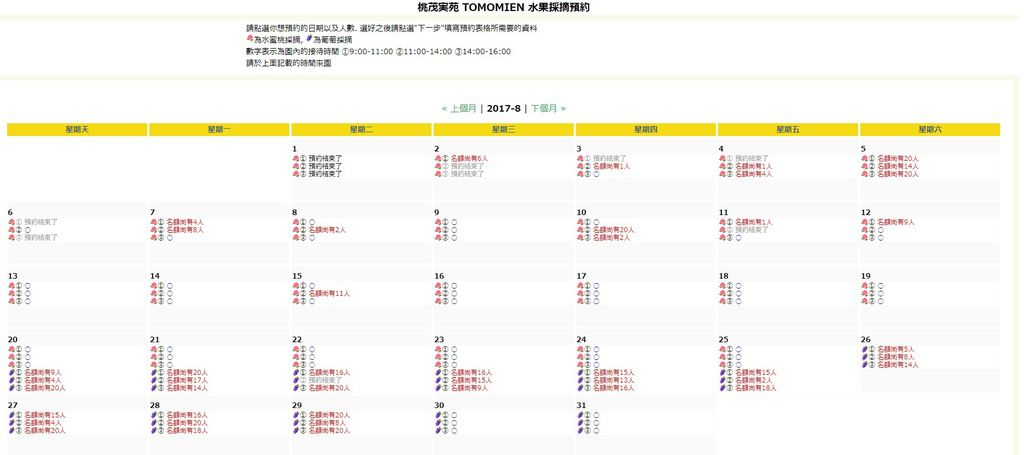The height and width of the screenshot is (455, 1024).
Task: Click grape icon for slot ② on August 21
Action: coord(153,381)
